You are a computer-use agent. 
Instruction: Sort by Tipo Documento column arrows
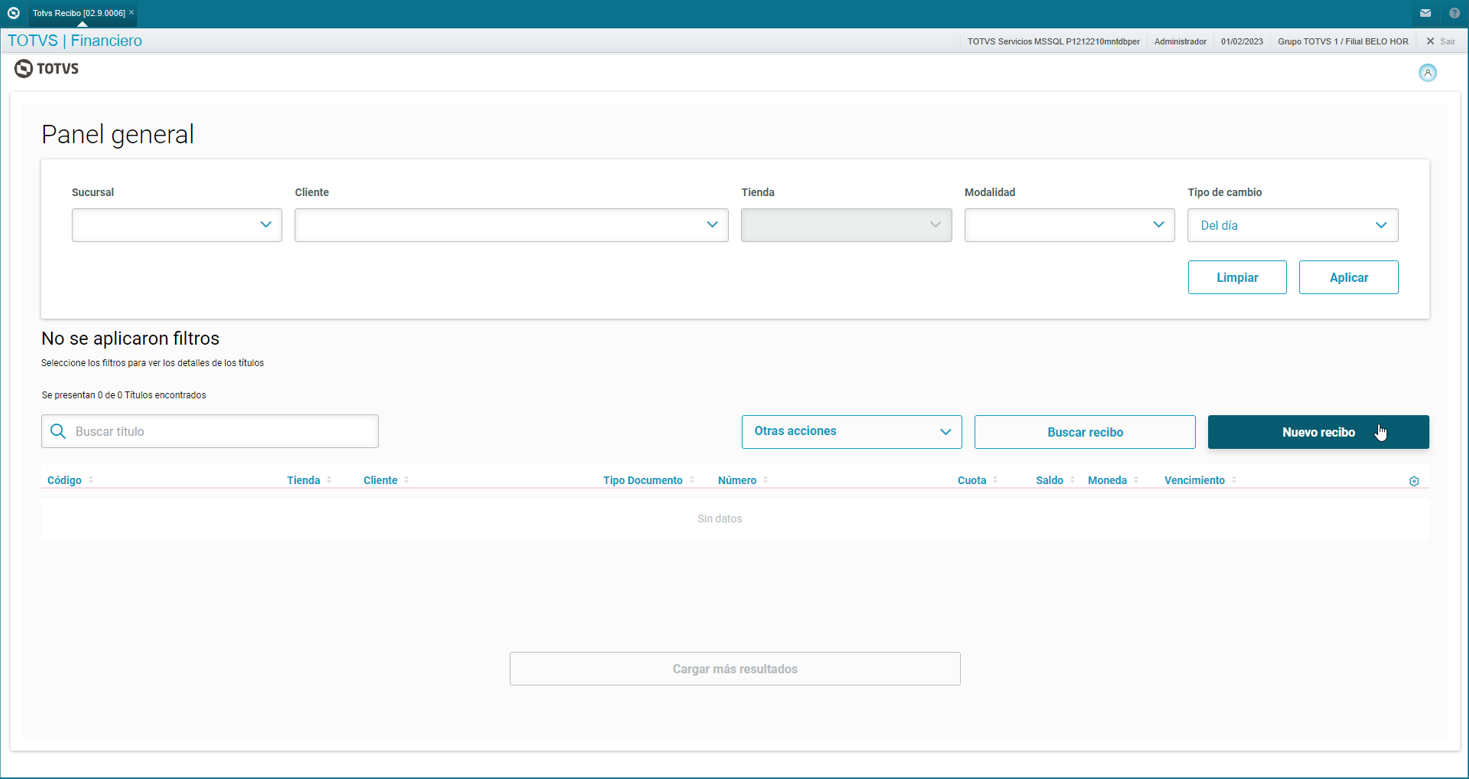[692, 480]
